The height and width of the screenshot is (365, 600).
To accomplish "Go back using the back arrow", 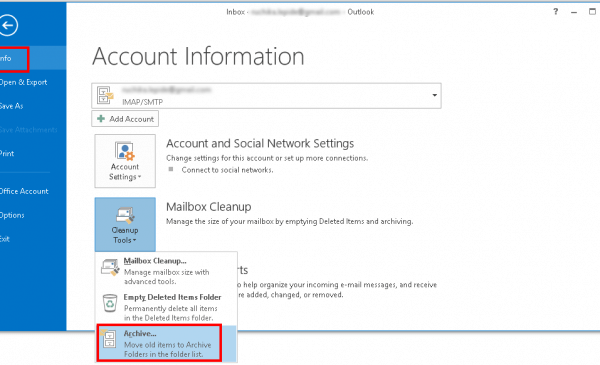I will click(8, 25).
